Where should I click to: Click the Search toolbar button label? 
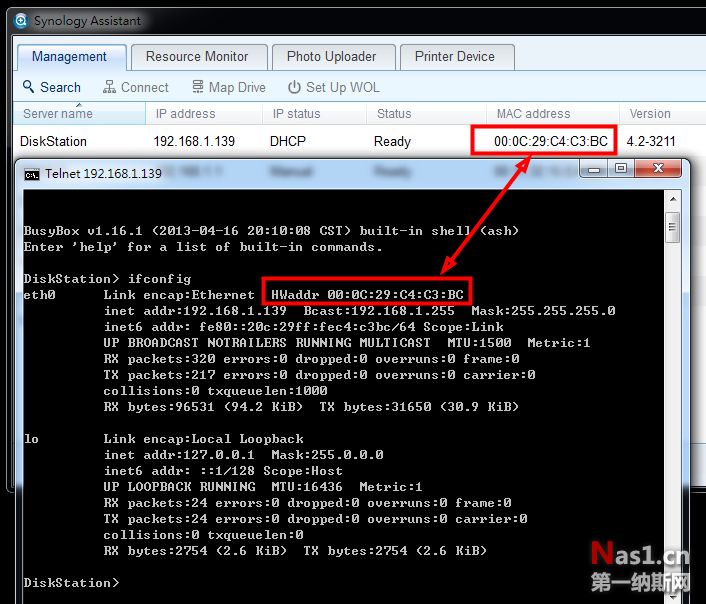60,87
